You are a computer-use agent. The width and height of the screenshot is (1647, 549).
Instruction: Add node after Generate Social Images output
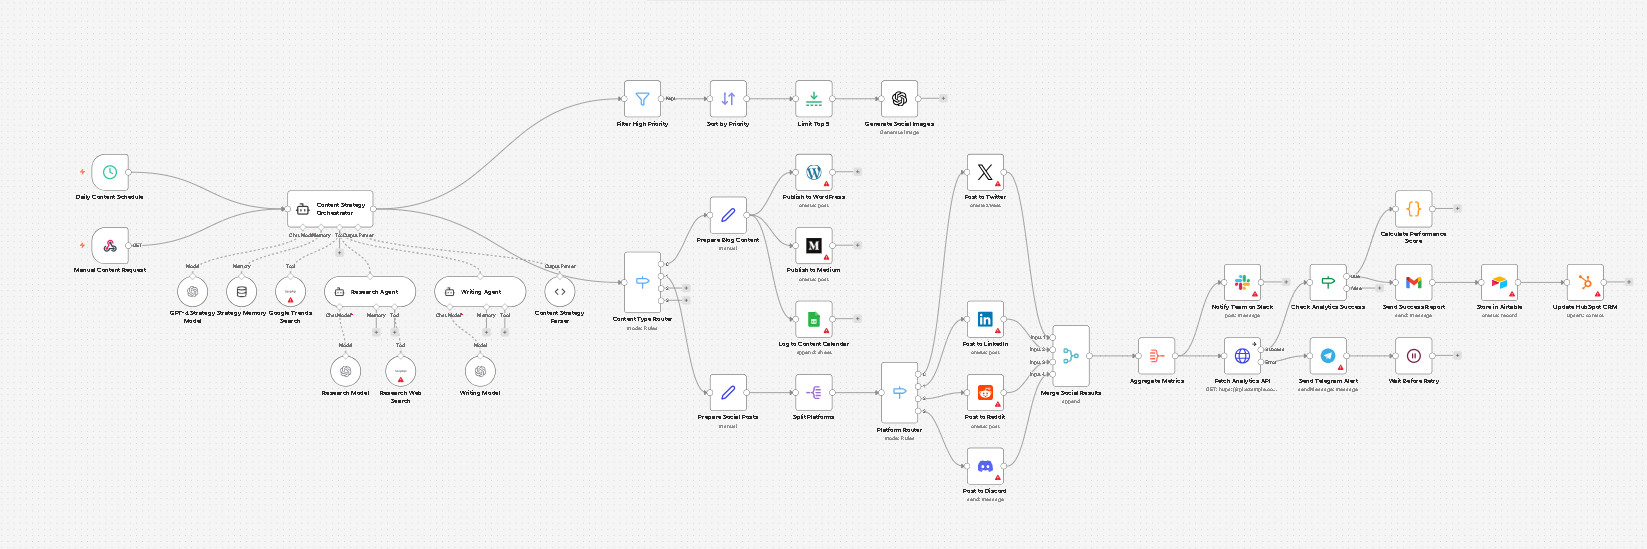pos(943,99)
